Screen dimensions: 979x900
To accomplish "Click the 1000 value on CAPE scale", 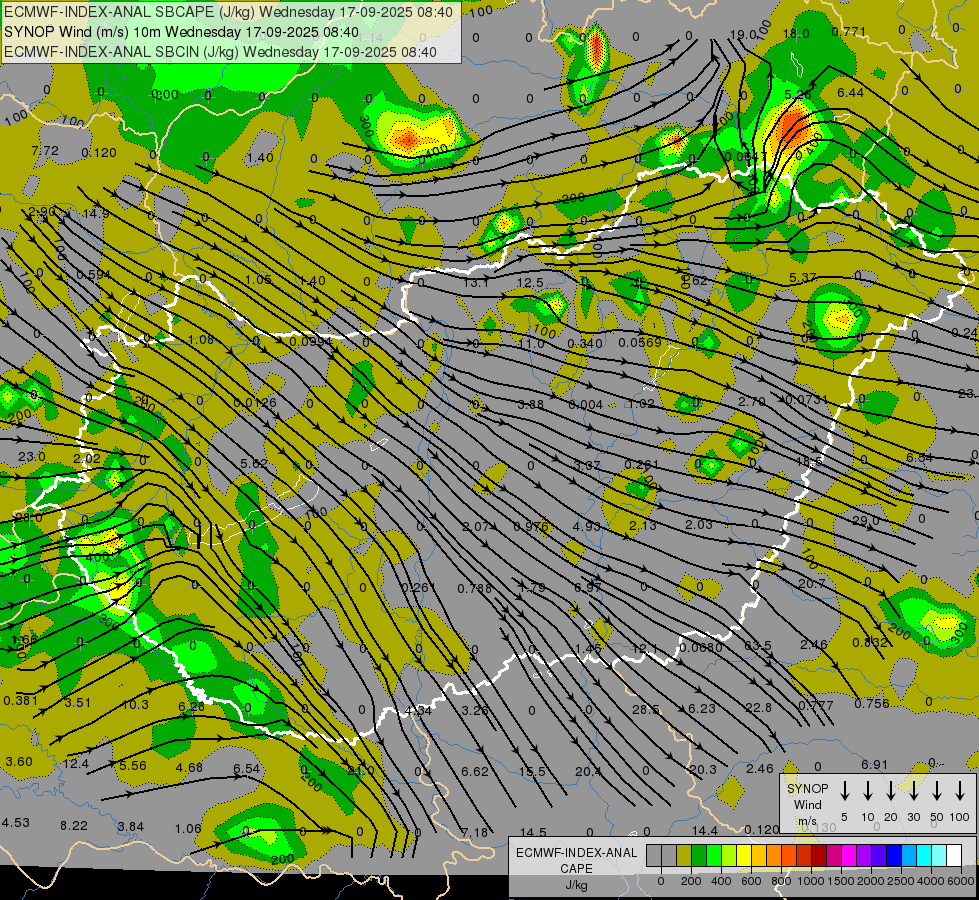I will click(x=811, y=880).
